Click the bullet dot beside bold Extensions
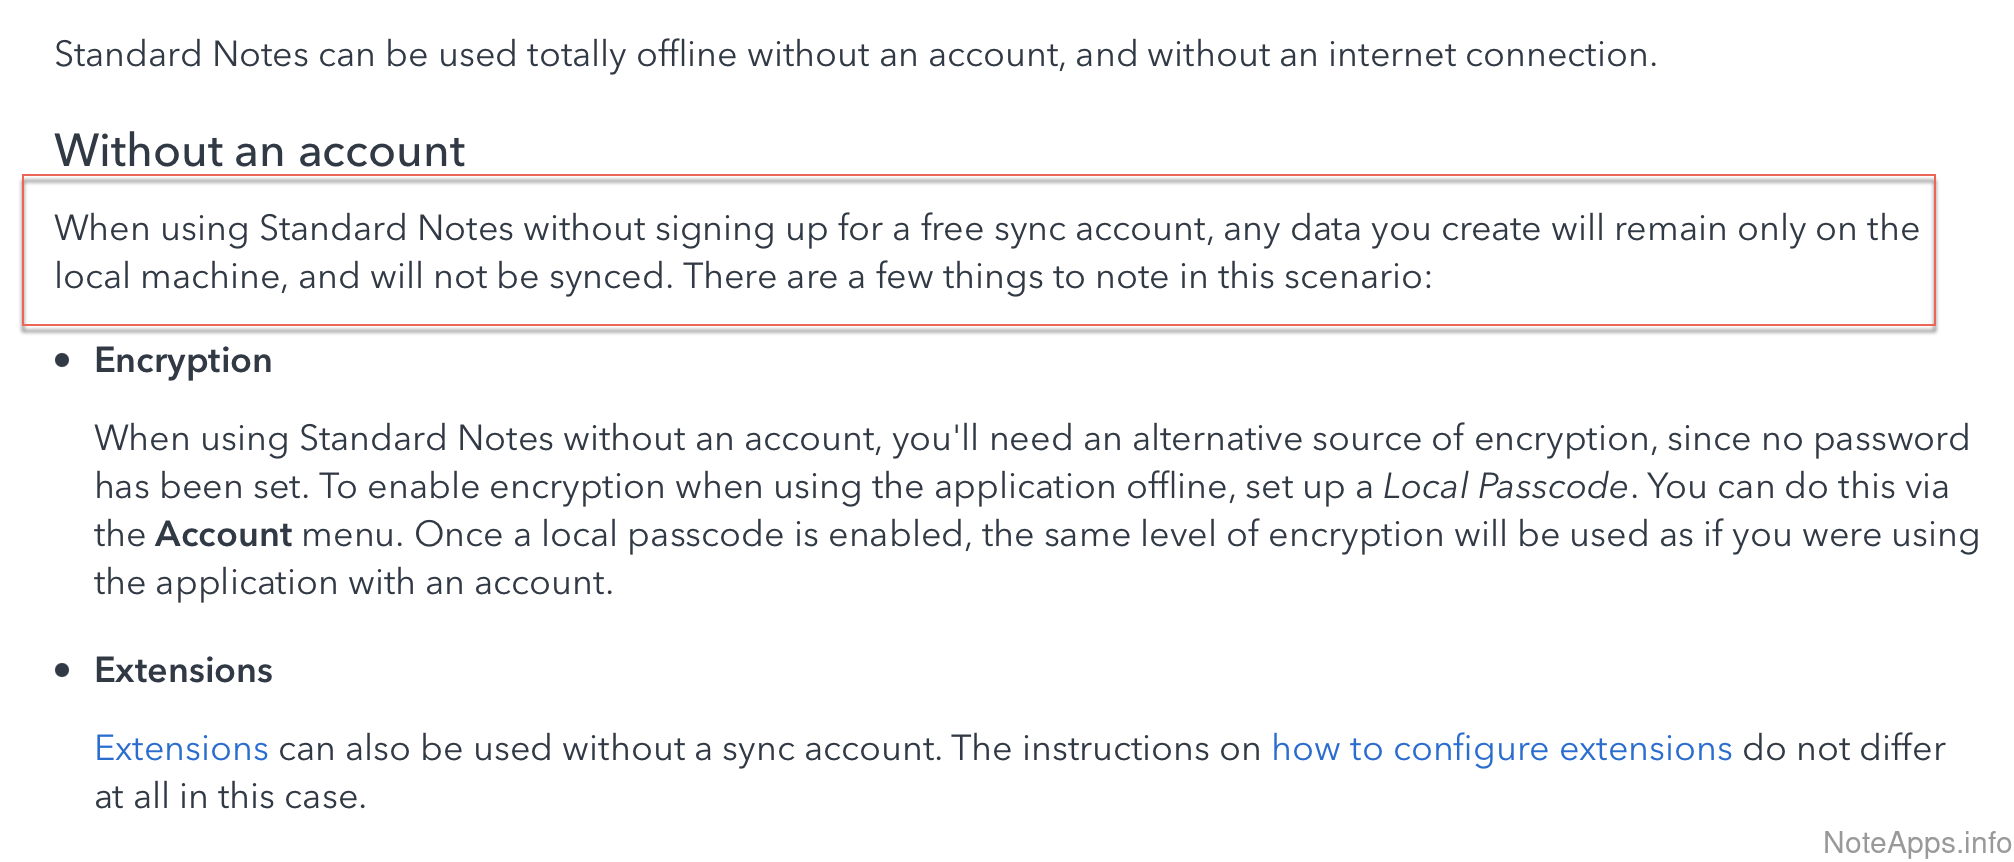Screen dimensions: 2014x862 63,671
